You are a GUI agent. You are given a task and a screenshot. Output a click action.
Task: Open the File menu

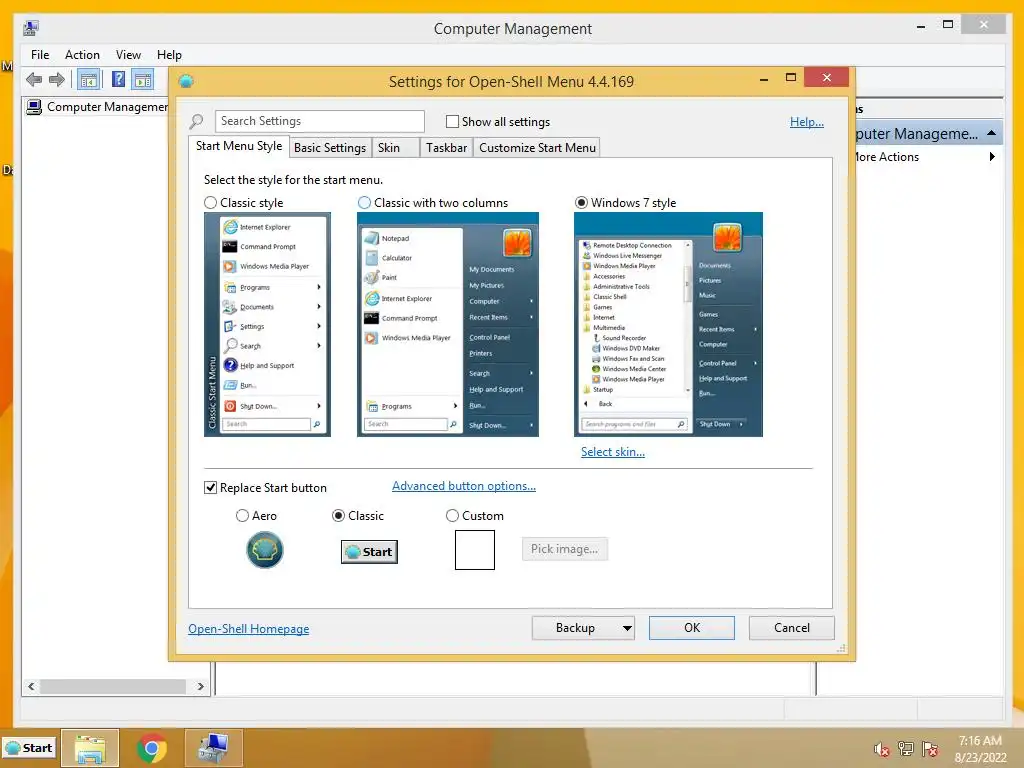tap(40, 55)
